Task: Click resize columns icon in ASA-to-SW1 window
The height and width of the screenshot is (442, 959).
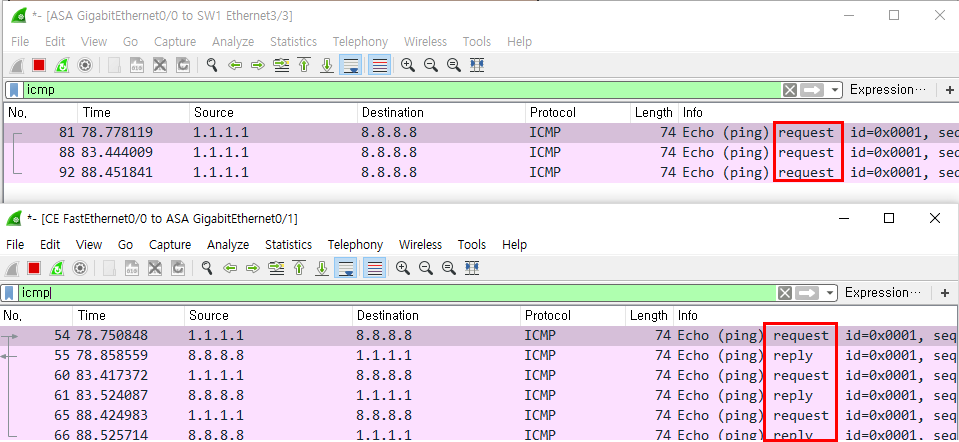Action: tap(477, 65)
